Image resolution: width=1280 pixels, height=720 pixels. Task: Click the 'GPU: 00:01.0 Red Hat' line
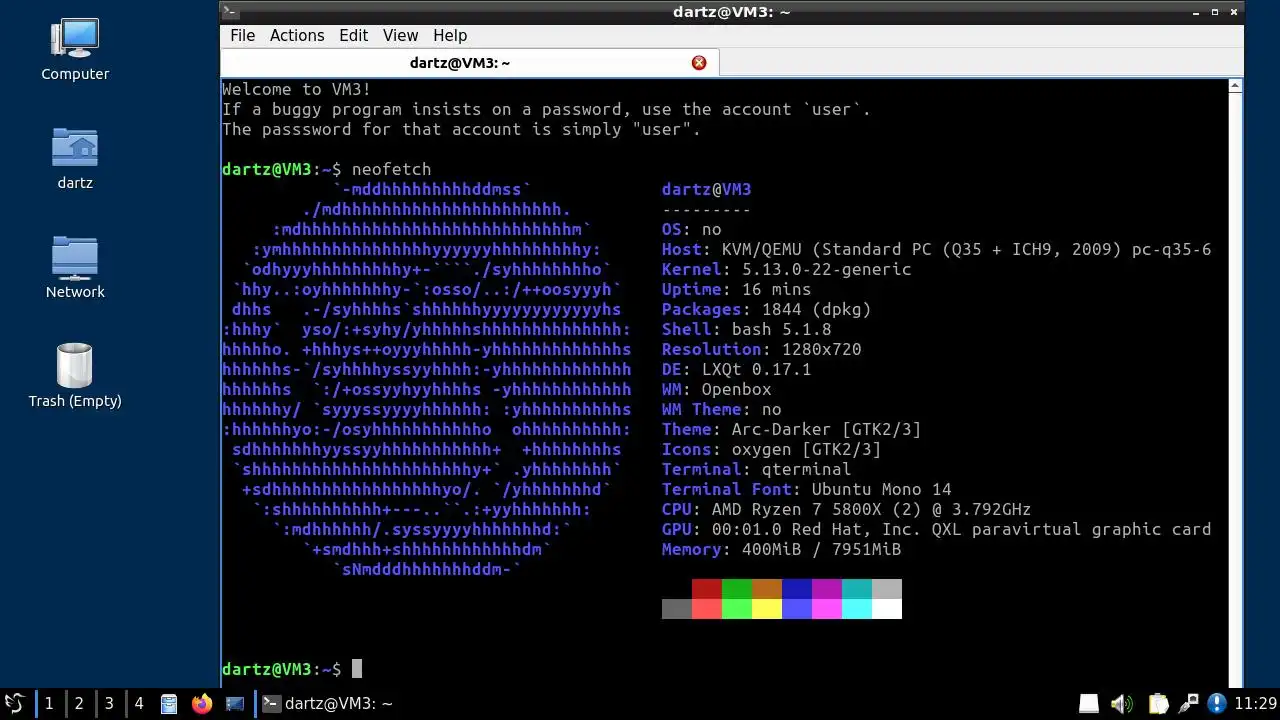[937, 529]
